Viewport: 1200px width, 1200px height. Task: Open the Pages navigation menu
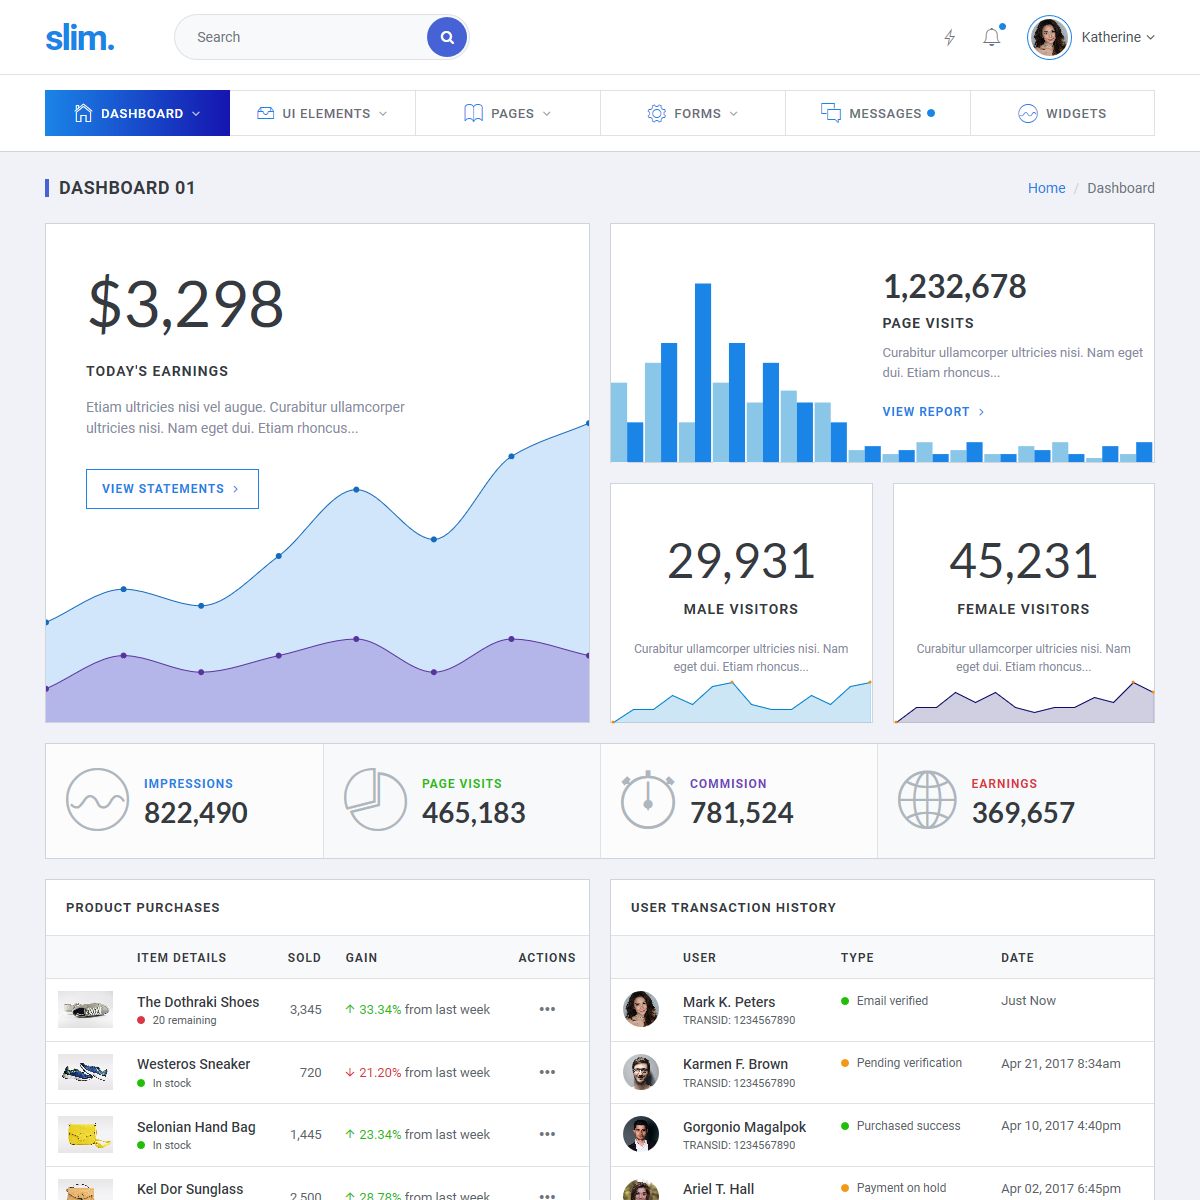point(507,113)
